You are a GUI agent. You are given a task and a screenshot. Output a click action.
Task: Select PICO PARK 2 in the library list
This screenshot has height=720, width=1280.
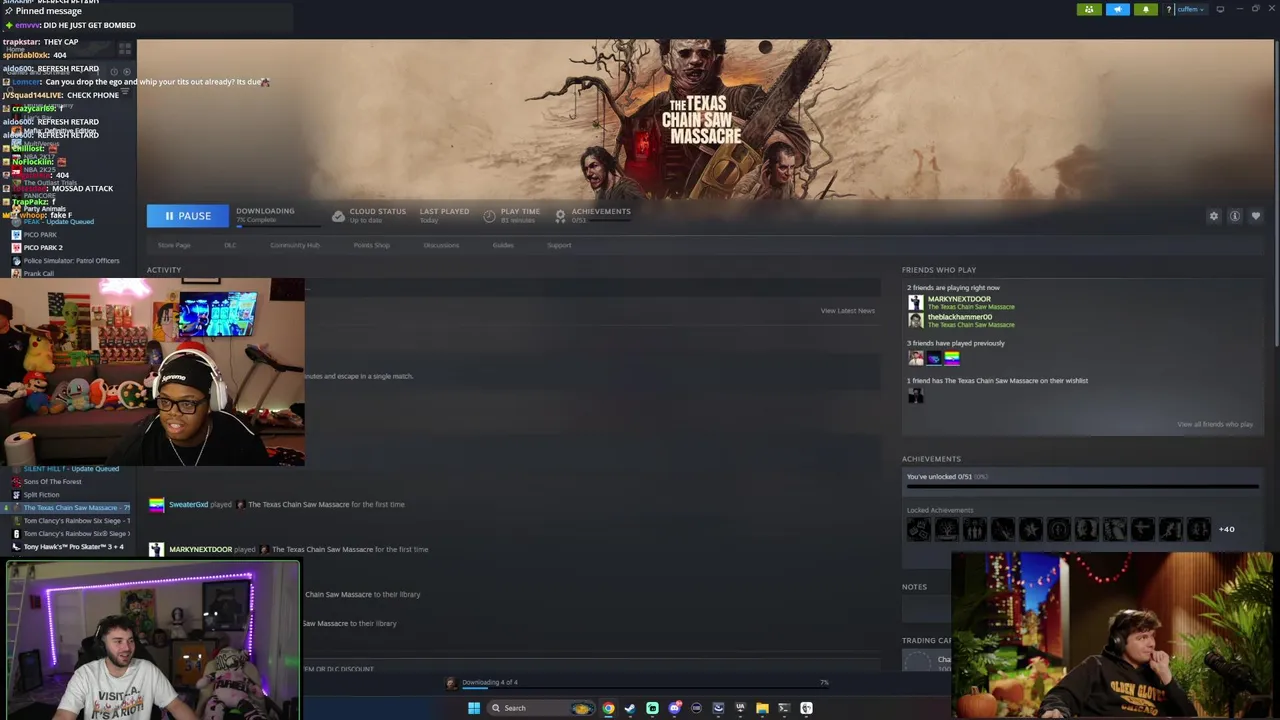(43, 248)
